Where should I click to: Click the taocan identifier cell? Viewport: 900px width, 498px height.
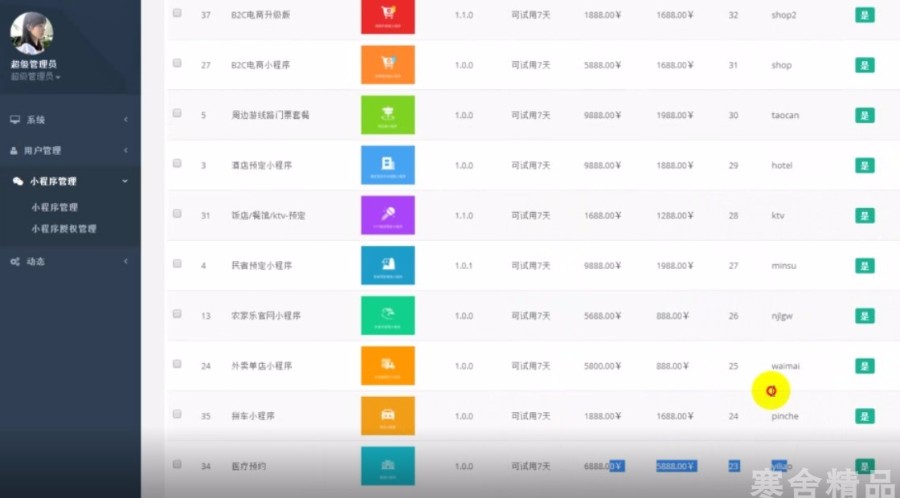(x=785, y=115)
